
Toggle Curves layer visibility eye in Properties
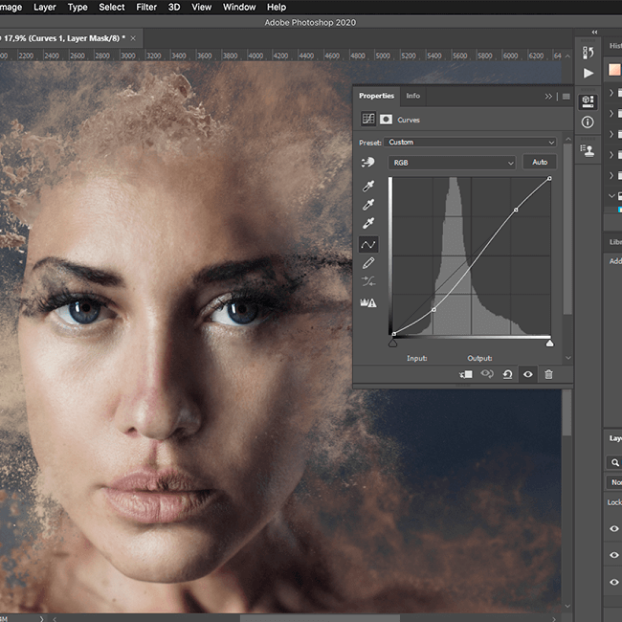click(x=528, y=374)
